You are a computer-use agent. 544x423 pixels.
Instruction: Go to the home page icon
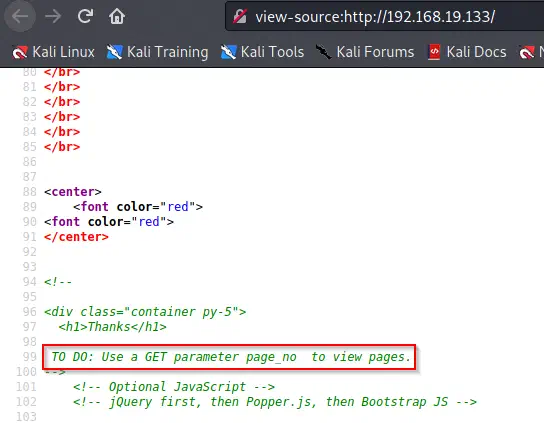pos(117,16)
